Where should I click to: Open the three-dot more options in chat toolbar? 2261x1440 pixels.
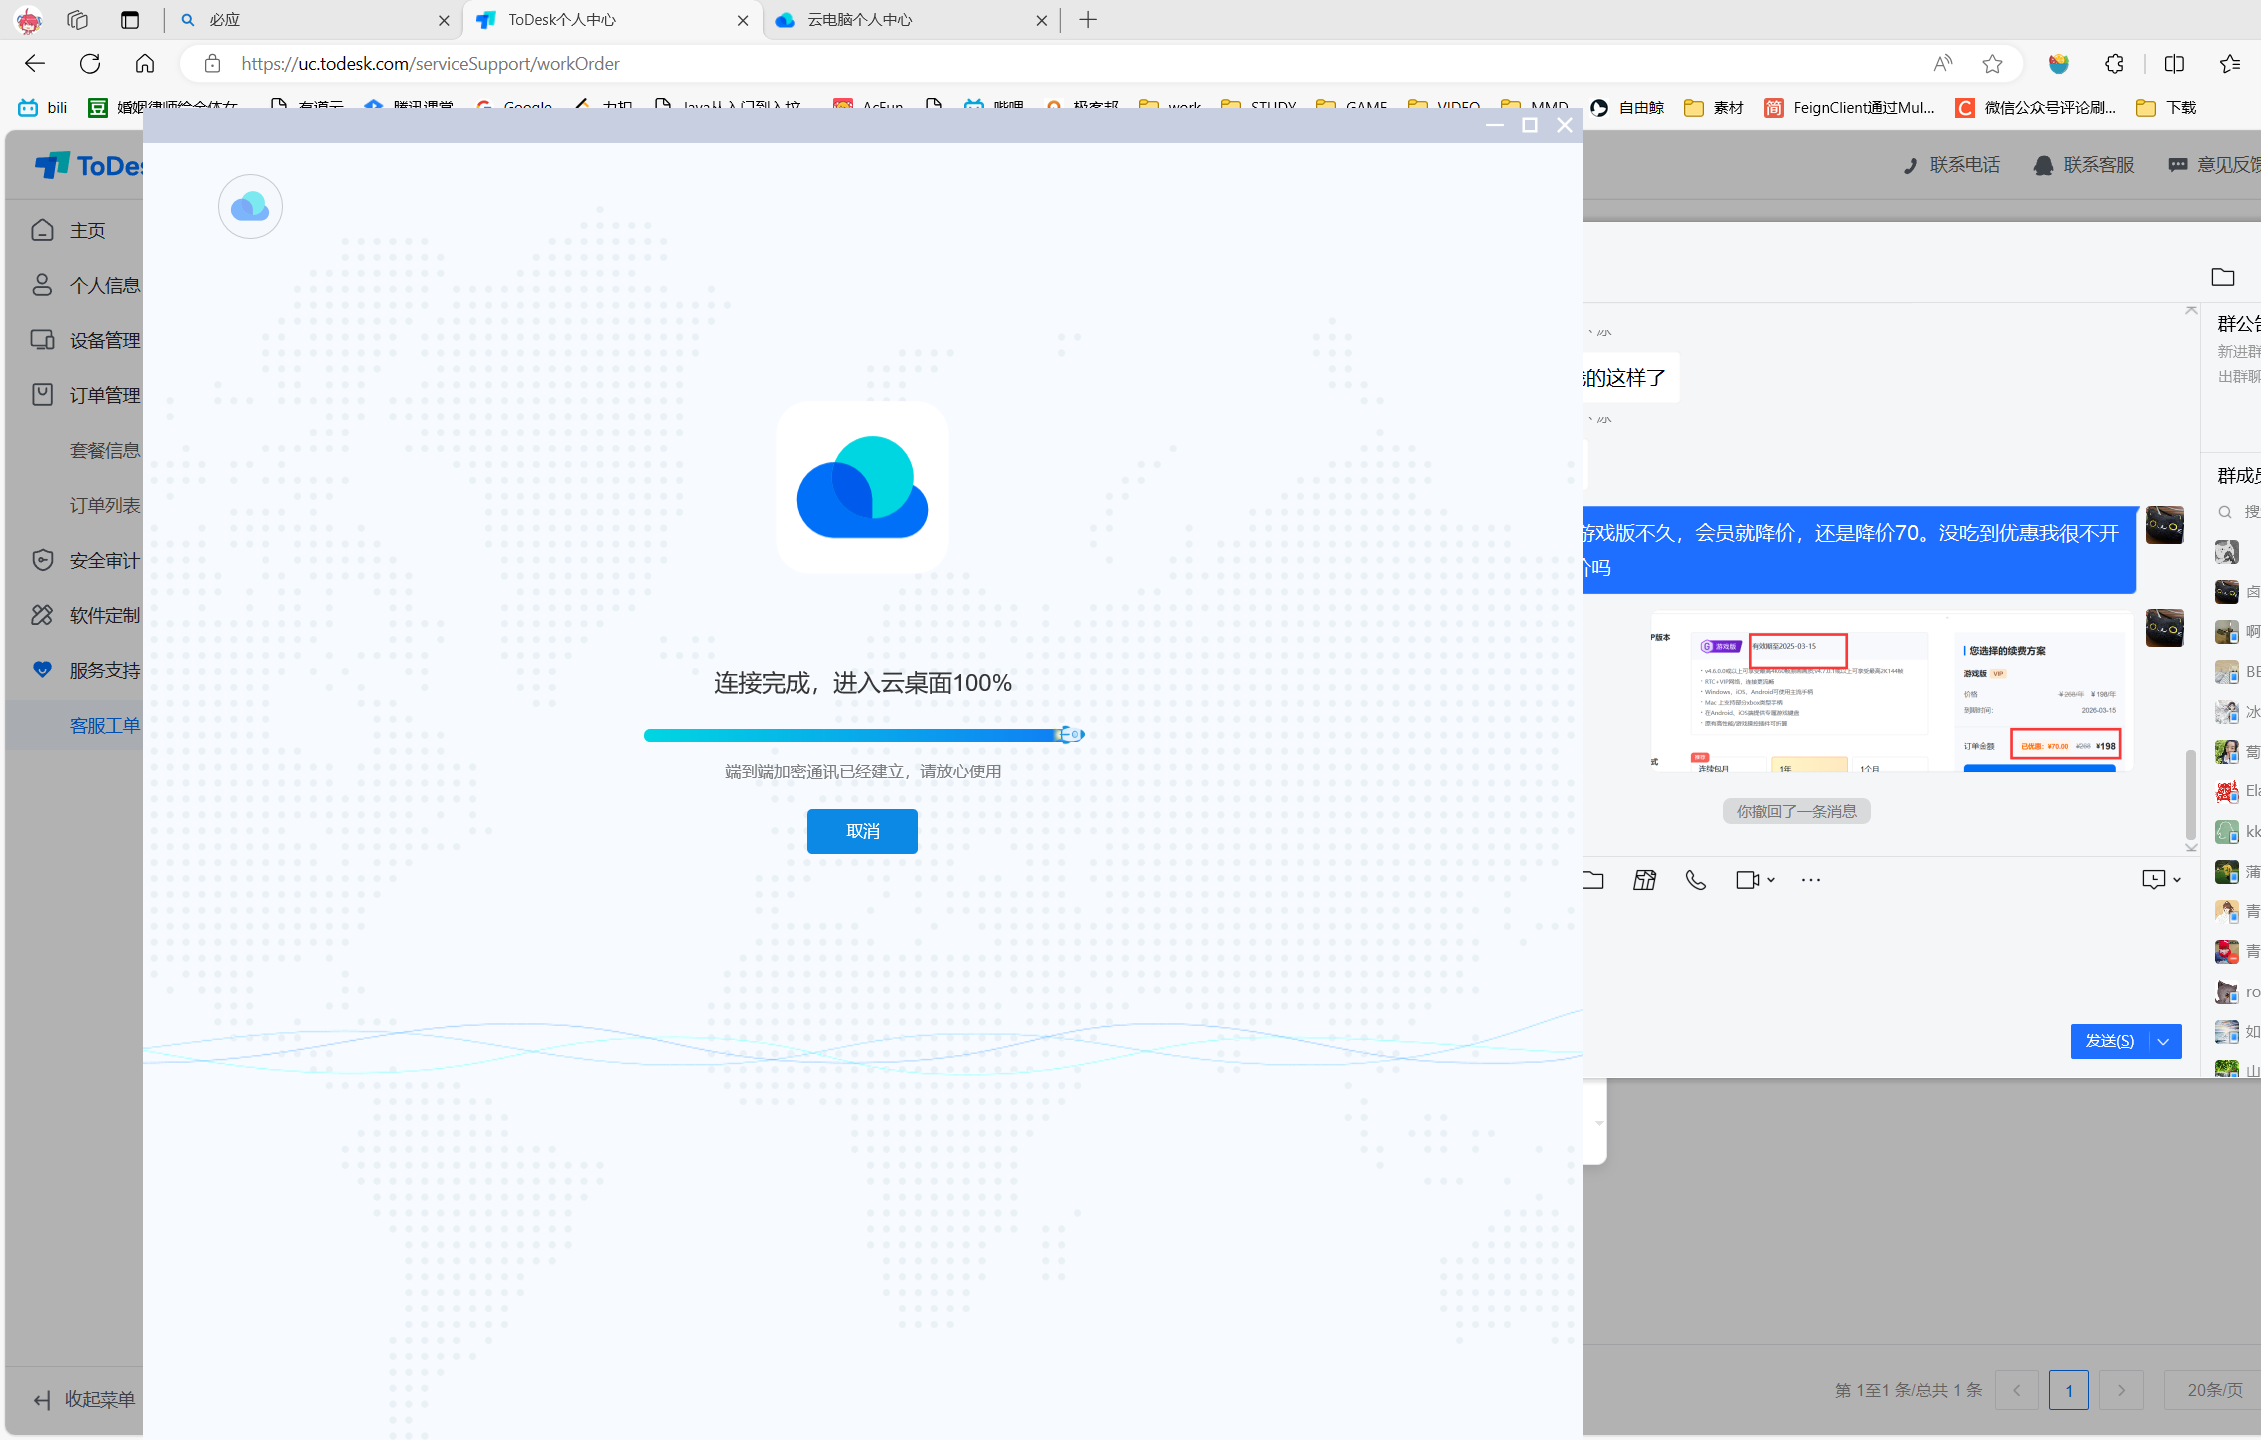[1810, 880]
